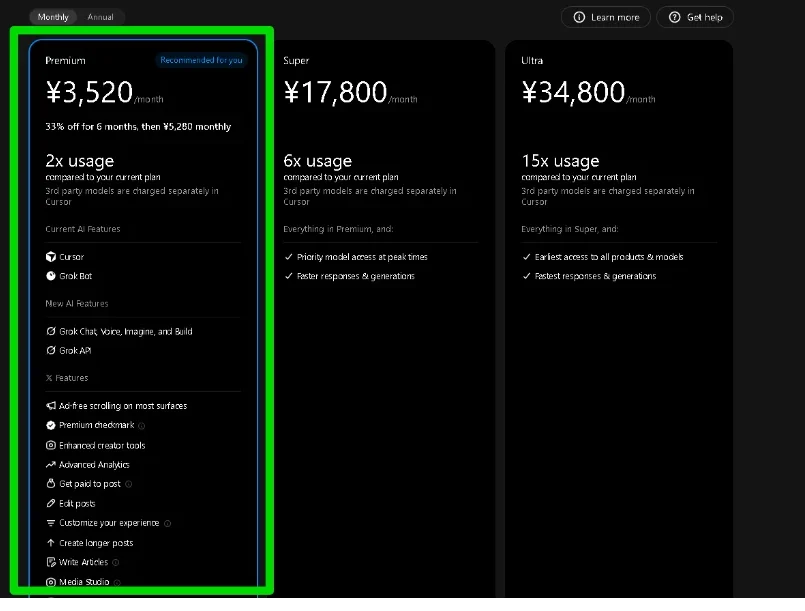Image resolution: width=805 pixels, height=611 pixels.
Task: Click 'Priority model access at peak times'
Action: click(x=362, y=257)
